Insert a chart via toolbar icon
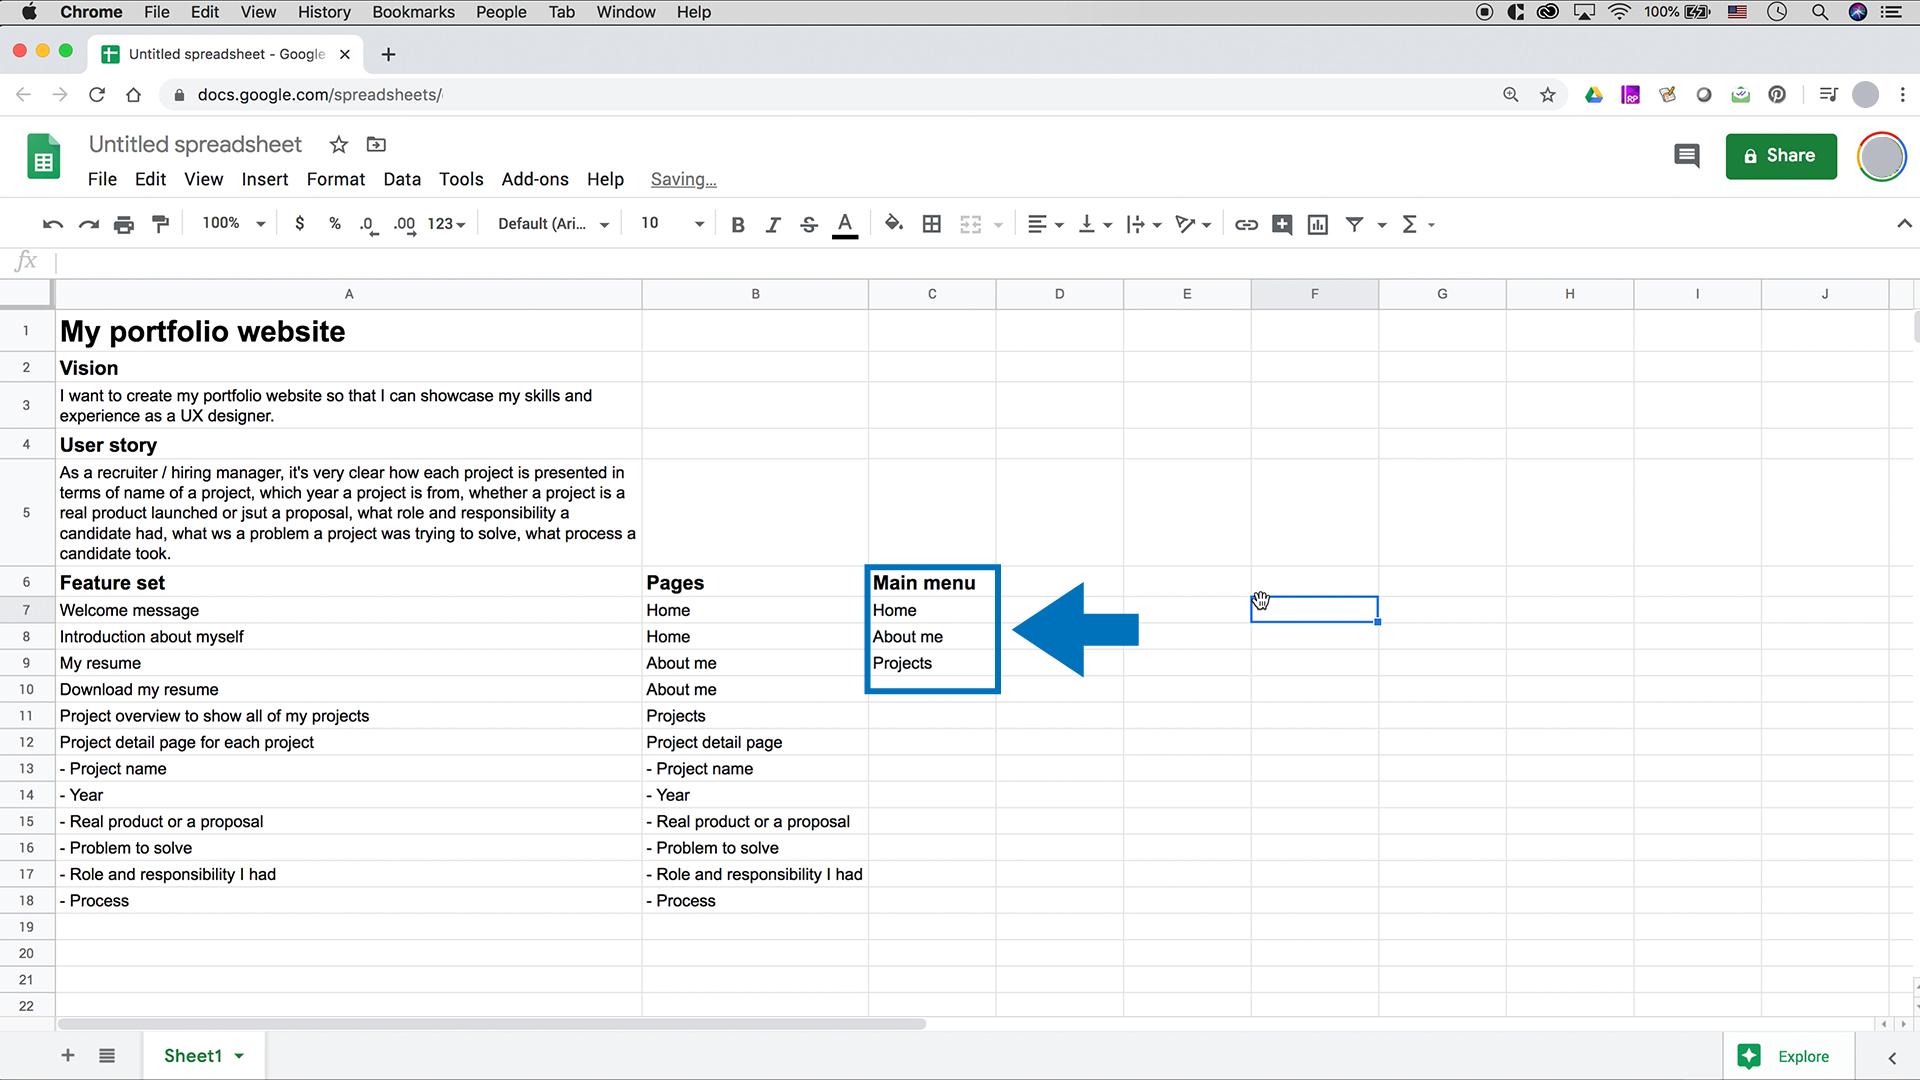 point(1318,225)
